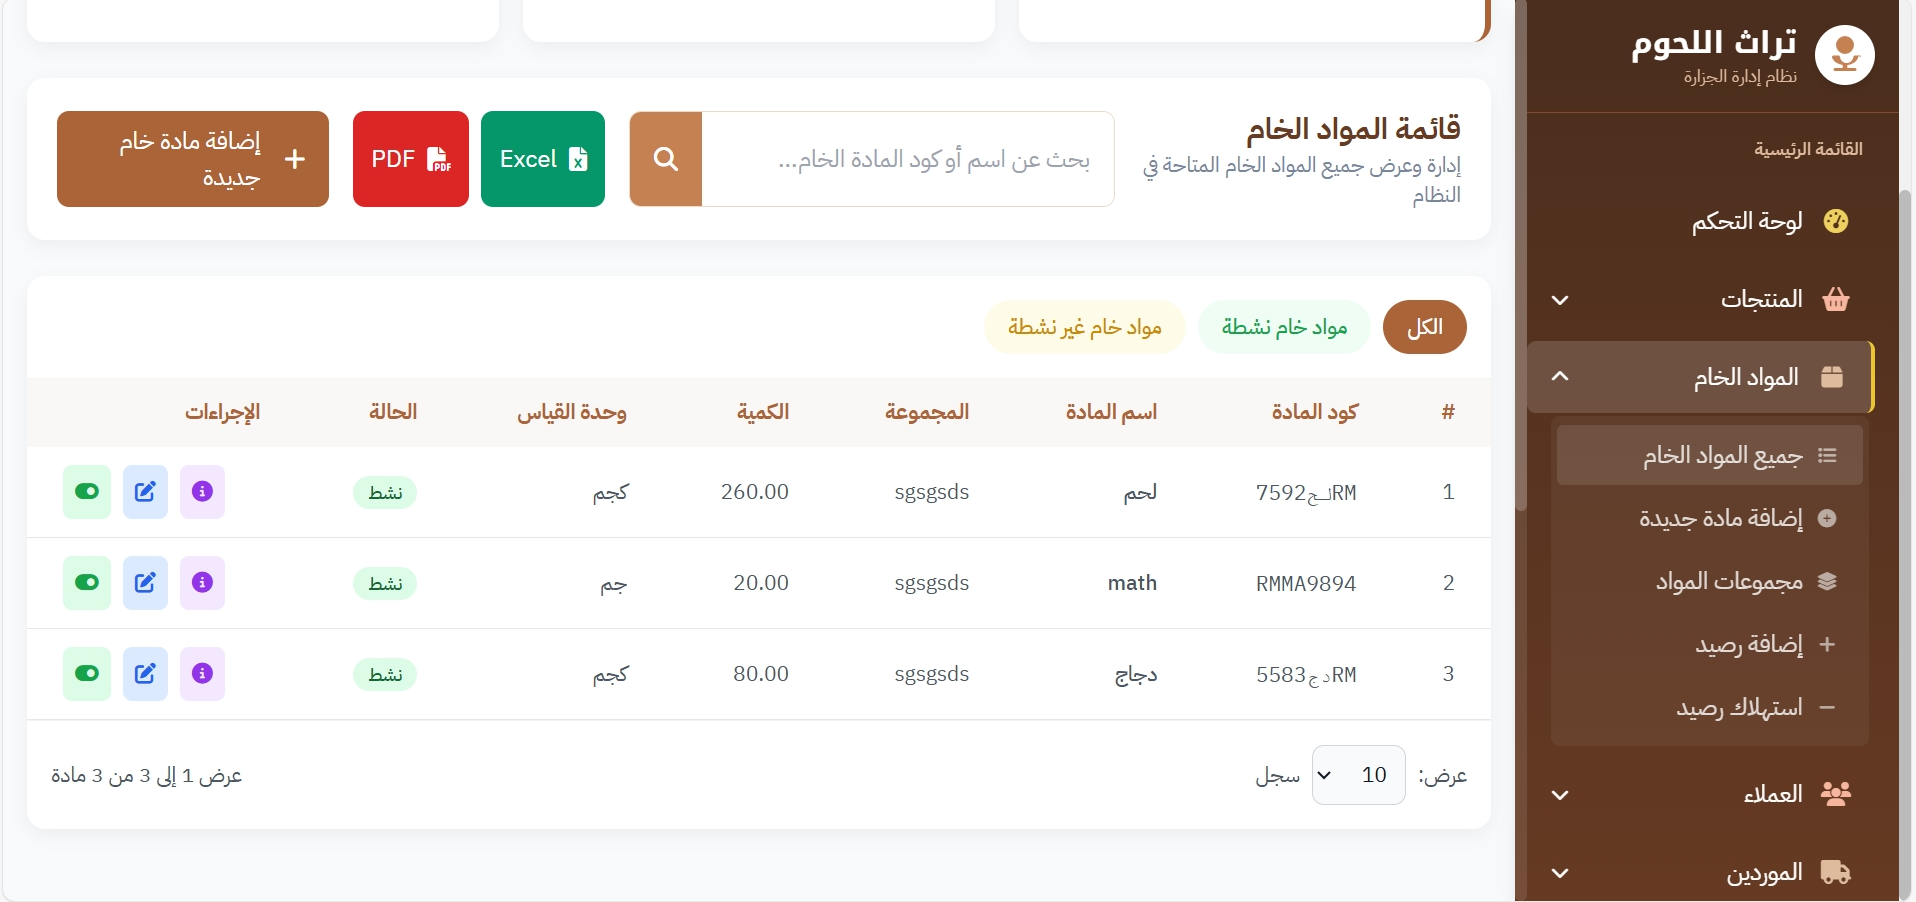Image resolution: width=1916 pixels, height=902 pixels.
Task: Edit the لحم raw material entry
Action: point(145,492)
